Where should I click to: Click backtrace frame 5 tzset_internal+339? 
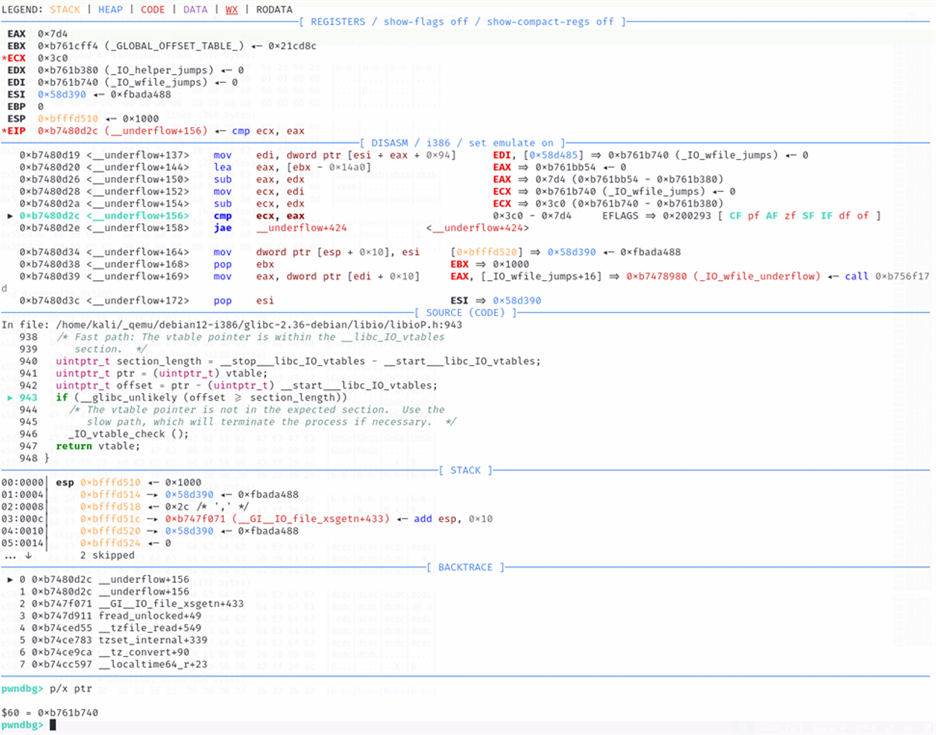click(113, 640)
